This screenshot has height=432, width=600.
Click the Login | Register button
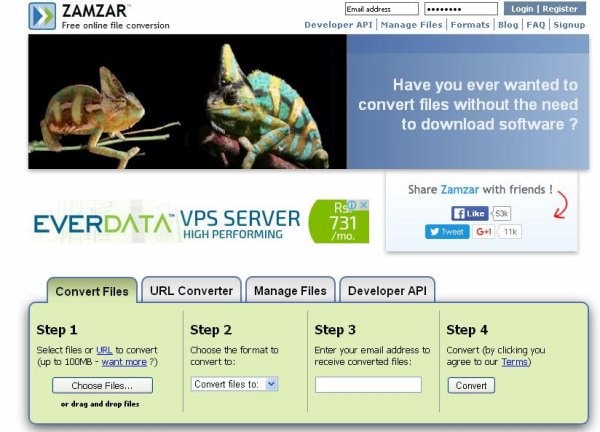(x=545, y=9)
